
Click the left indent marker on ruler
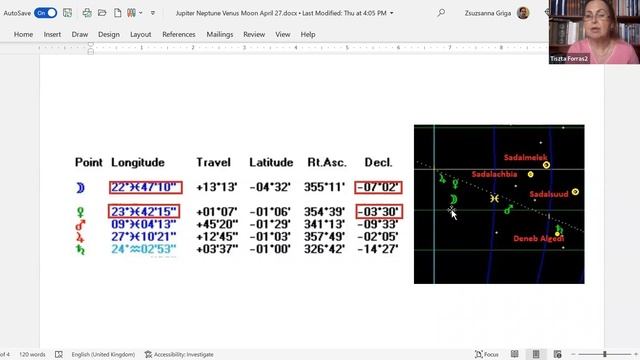pyautogui.click(x=91, y=51)
